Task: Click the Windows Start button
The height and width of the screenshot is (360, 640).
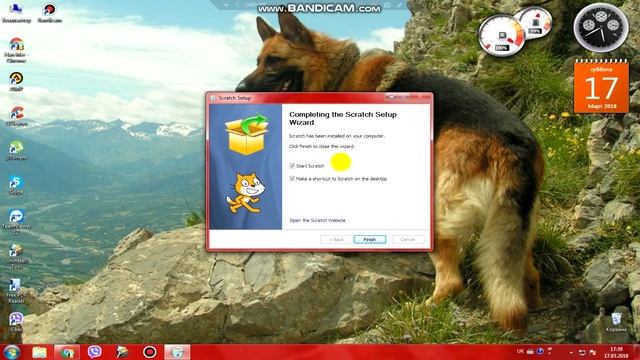Action: point(11,352)
